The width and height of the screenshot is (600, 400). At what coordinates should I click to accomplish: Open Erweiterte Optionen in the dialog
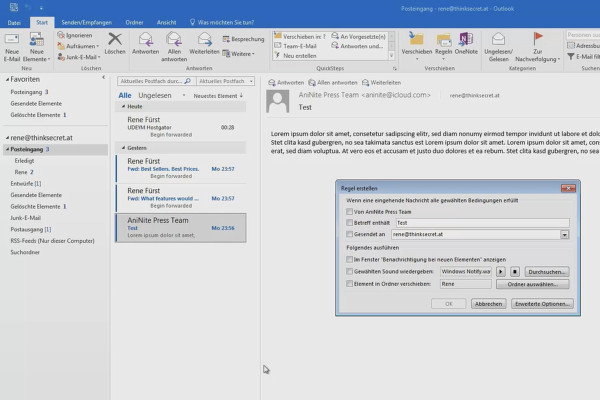tap(542, 304)
